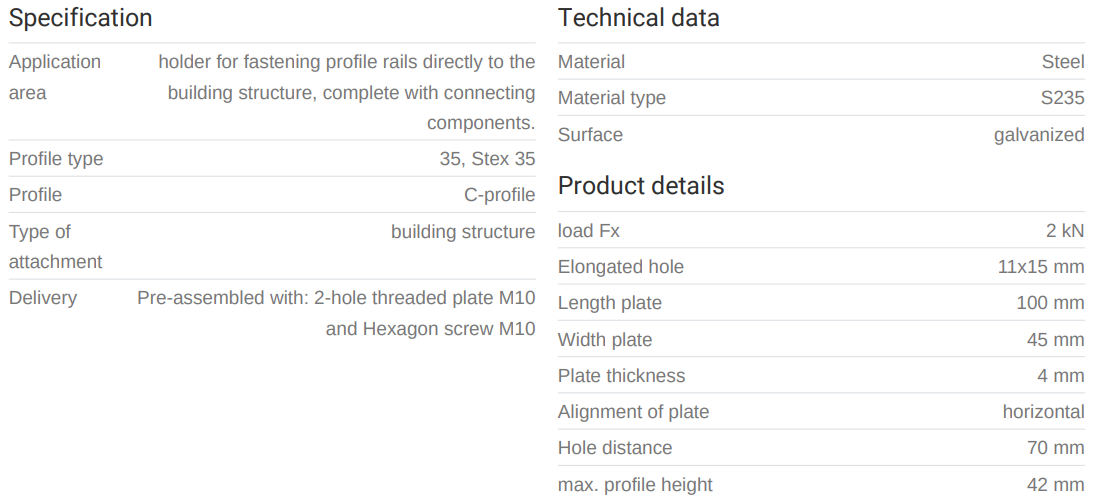The image size is (1099, 504).
Task: Click the Product details heading
Action: pos(641,186)
